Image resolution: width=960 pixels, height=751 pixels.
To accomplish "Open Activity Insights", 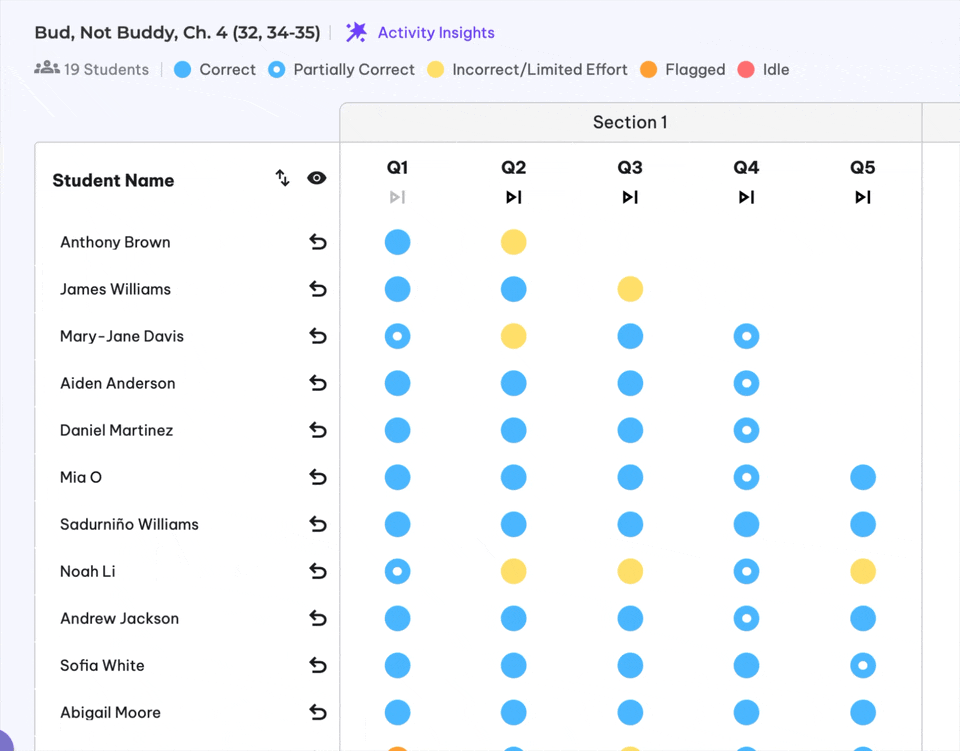I will coord(435,32).
